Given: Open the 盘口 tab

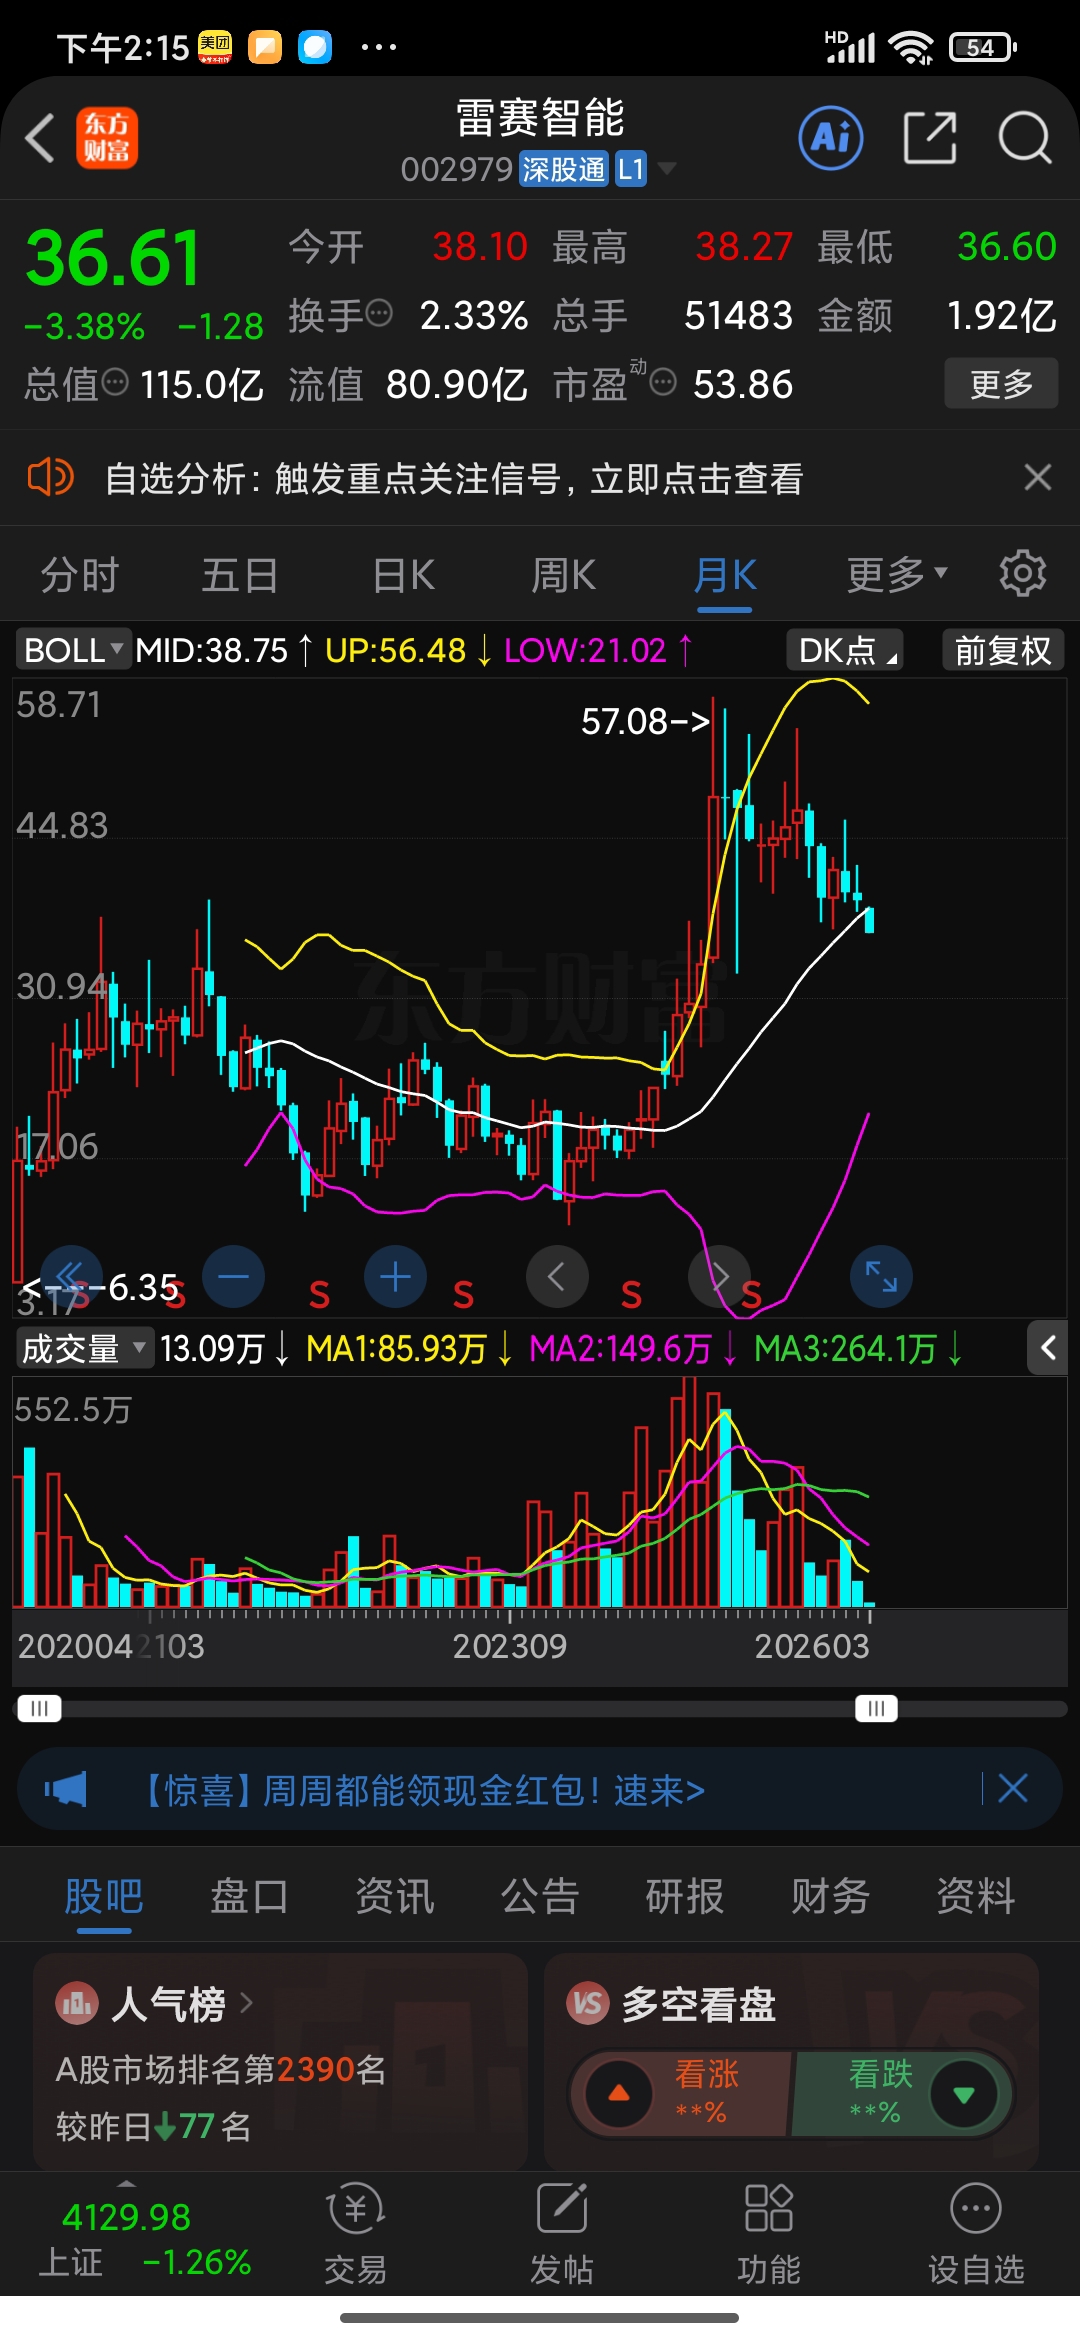Looking at the screenshot, I should (x=249, y=1895).
